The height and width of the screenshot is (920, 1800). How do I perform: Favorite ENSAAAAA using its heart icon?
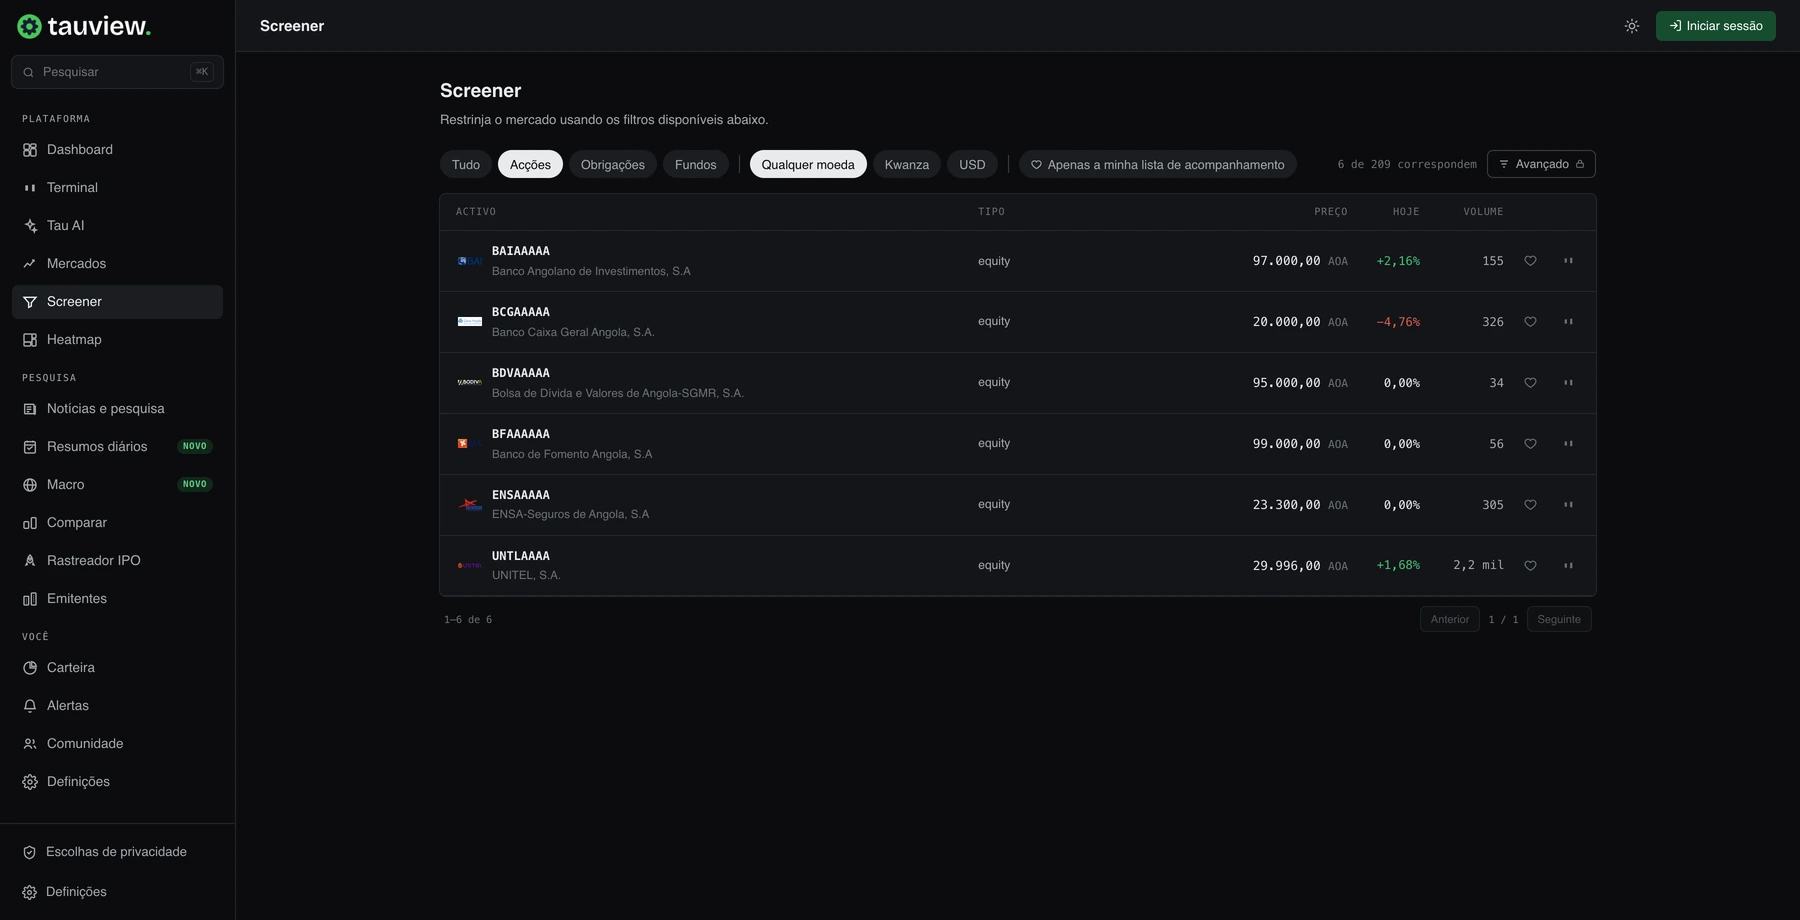tap(1530, 505)
